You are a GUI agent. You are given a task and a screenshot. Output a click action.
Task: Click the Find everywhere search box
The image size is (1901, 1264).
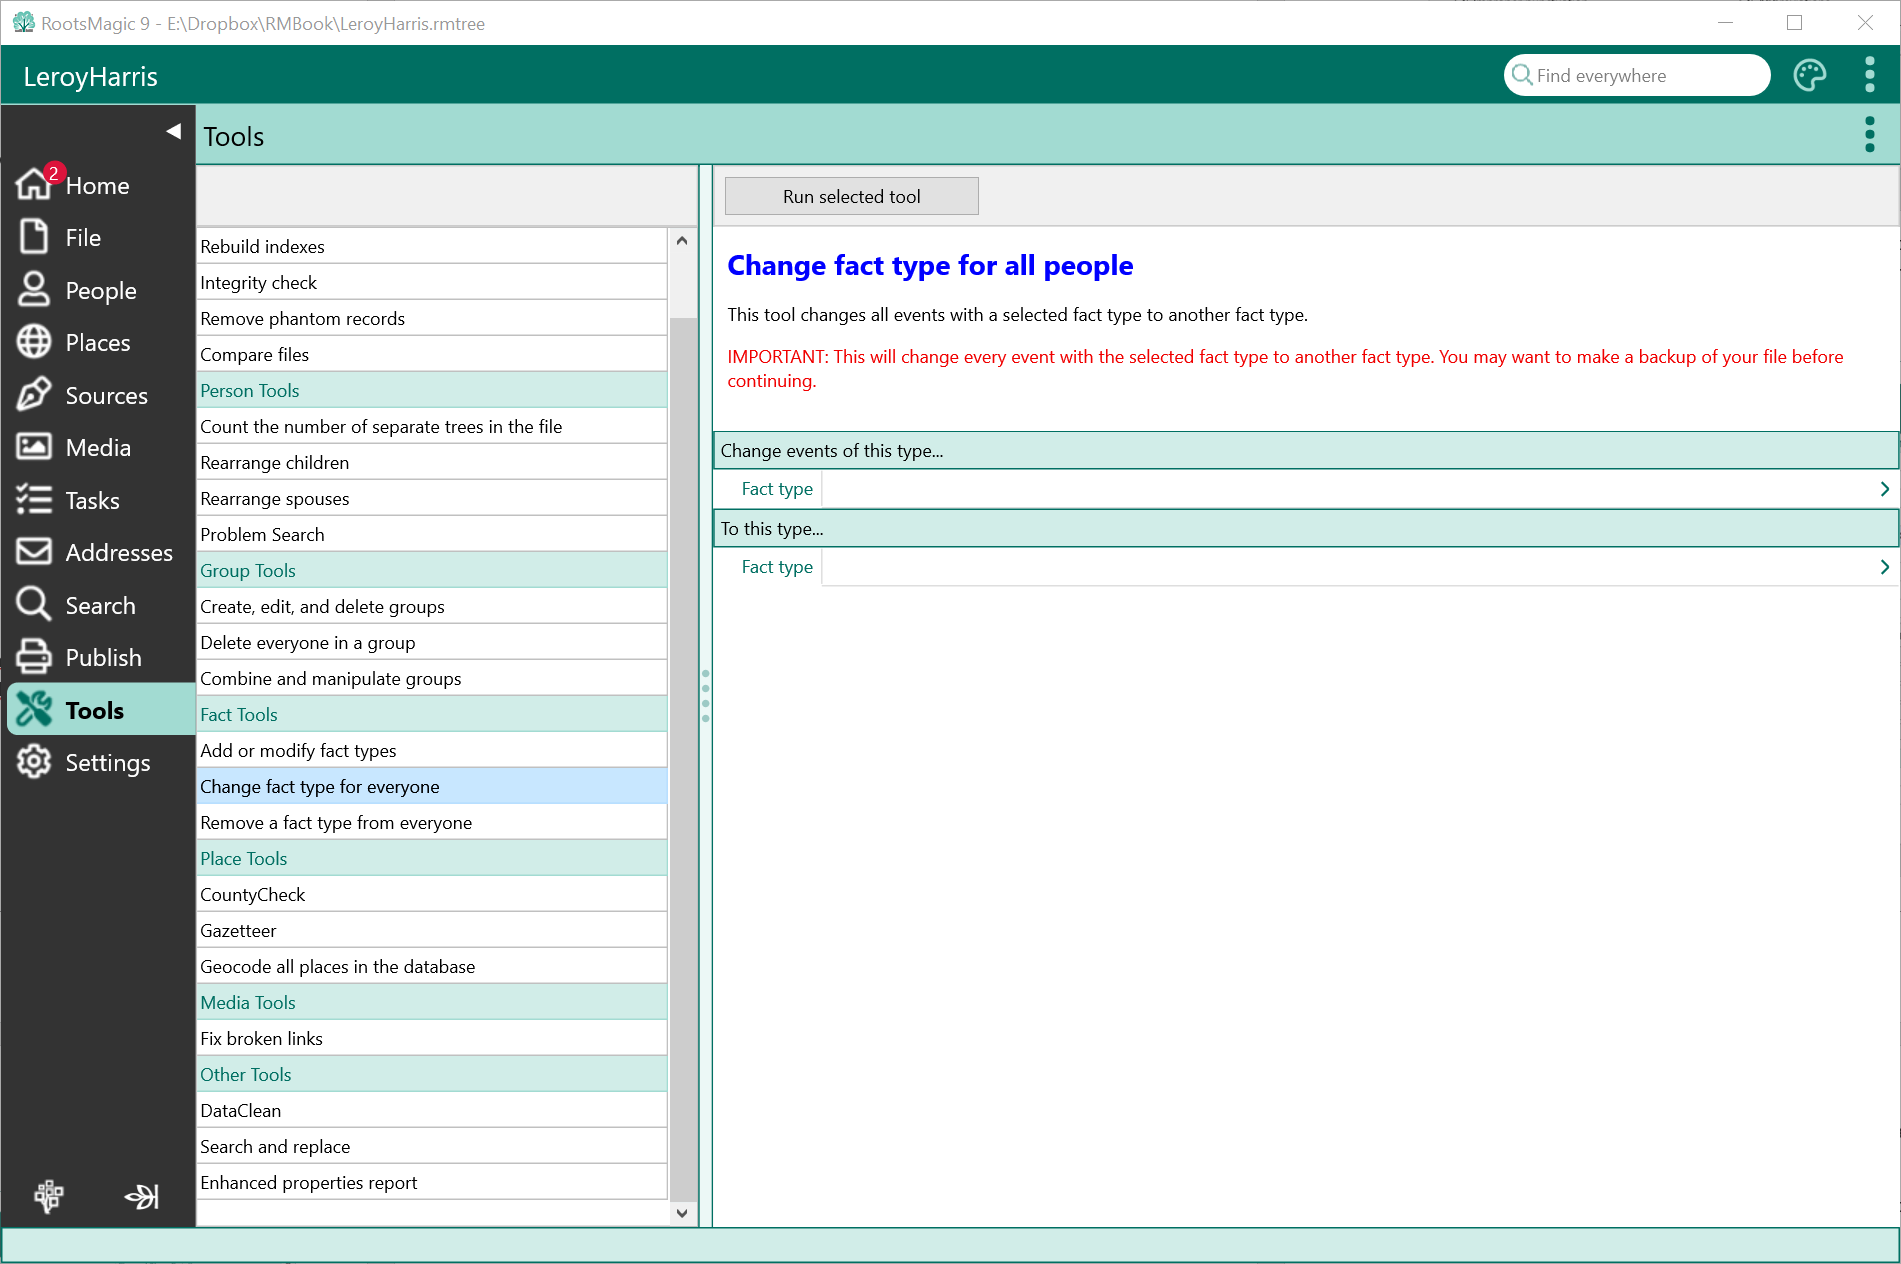click(x=1640, y=76)
